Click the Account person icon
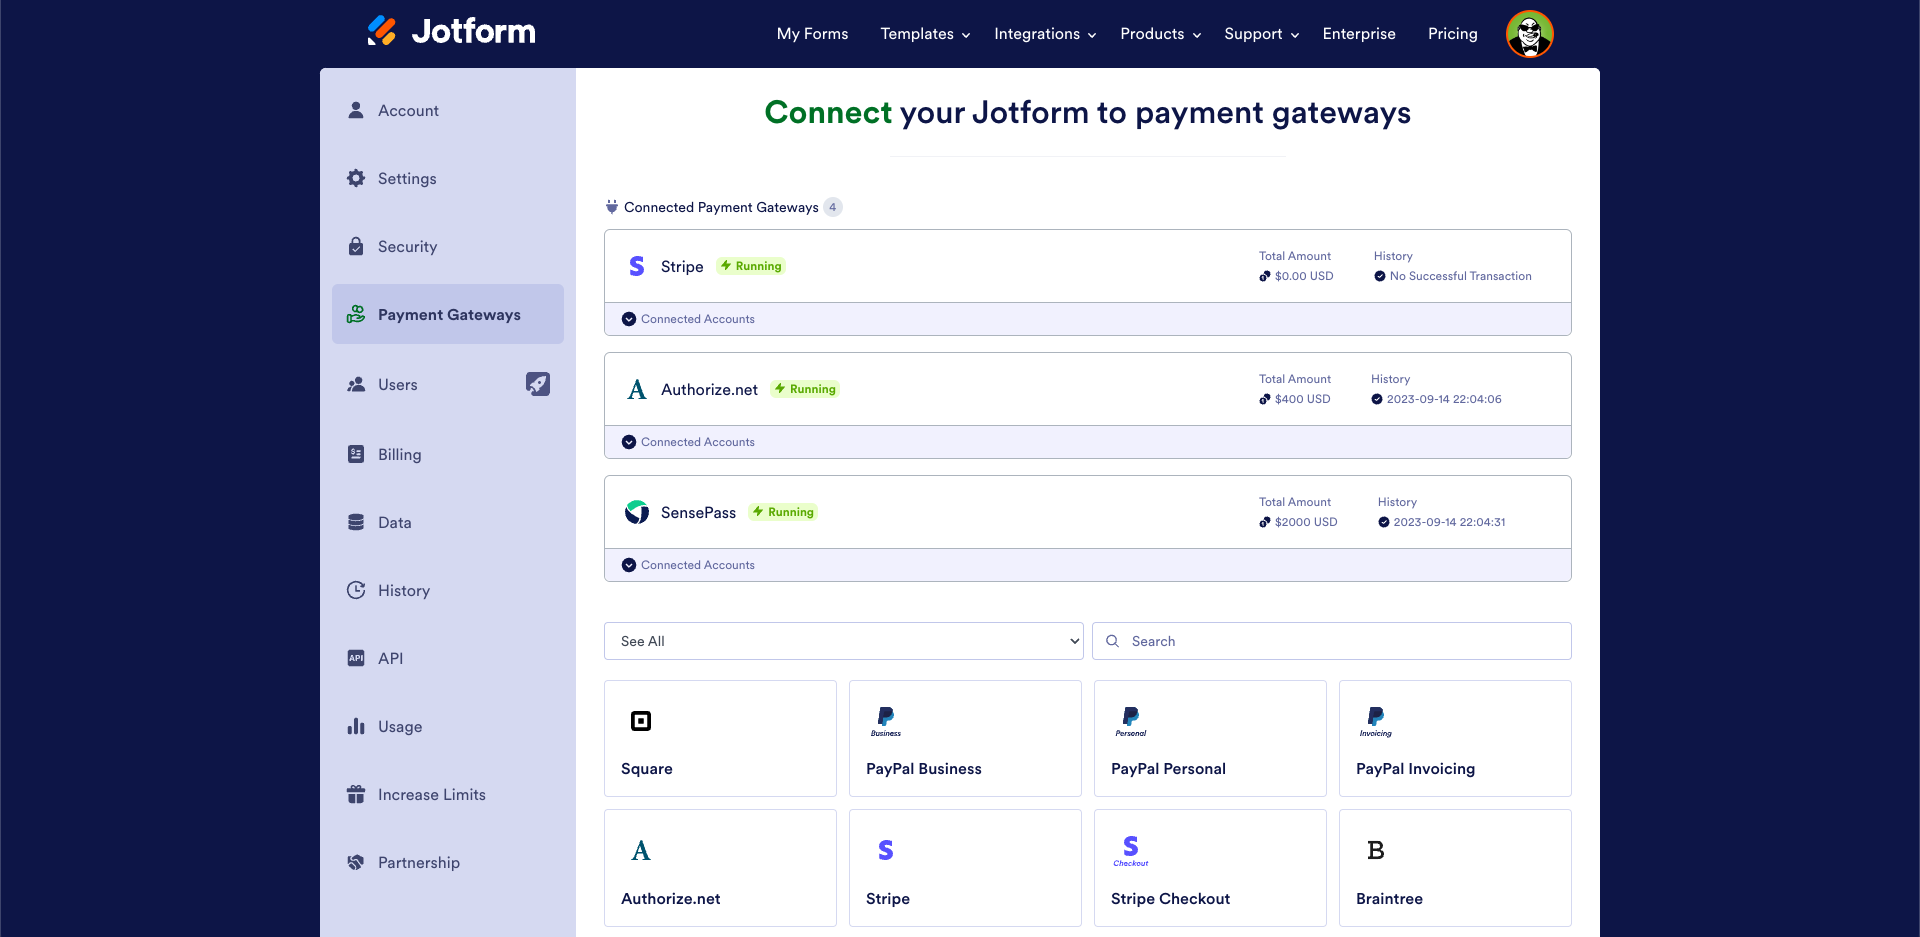1920x937 pixels. click(x=356, y=110)
